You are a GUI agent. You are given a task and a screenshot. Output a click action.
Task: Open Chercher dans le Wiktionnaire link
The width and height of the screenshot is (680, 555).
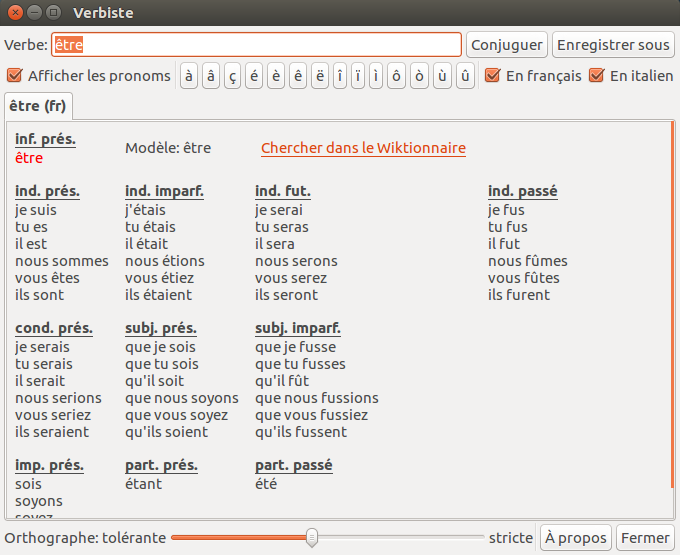[363, 148]
